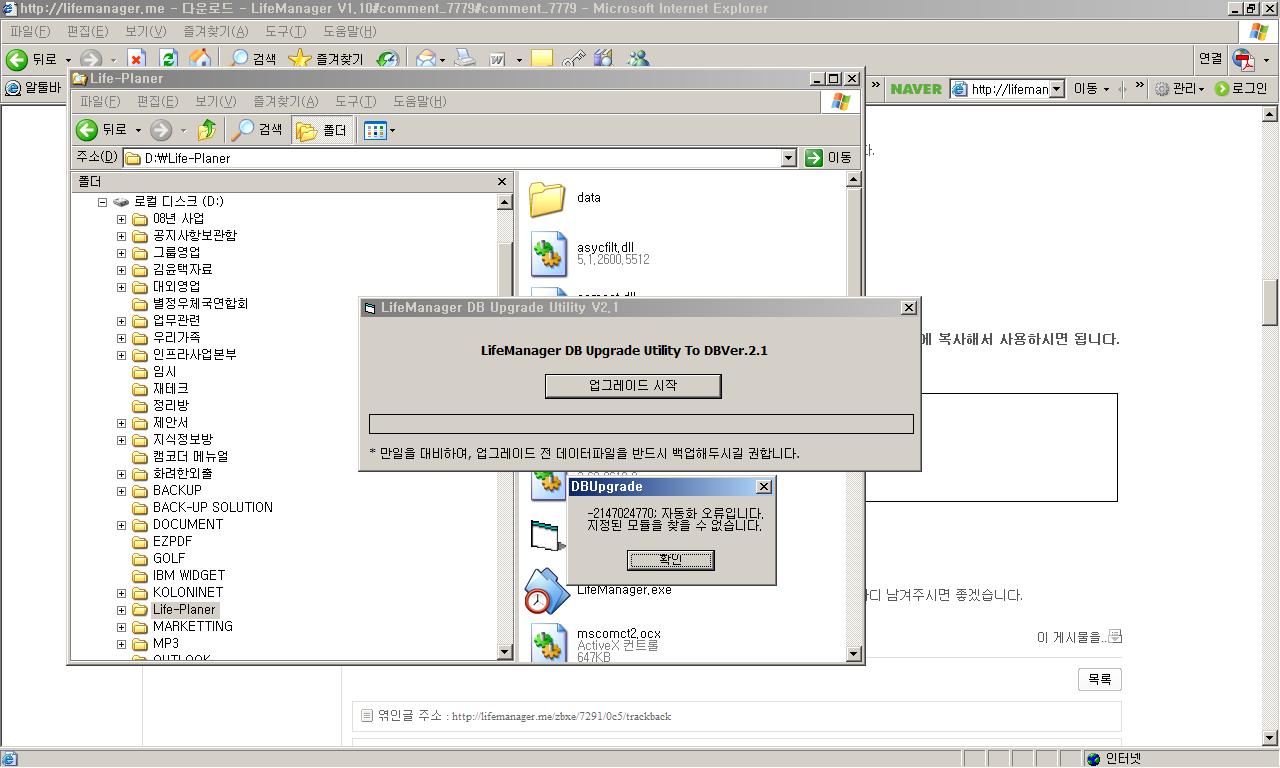Click the 연결 links label in Internet Explorer

[1210, 59]
